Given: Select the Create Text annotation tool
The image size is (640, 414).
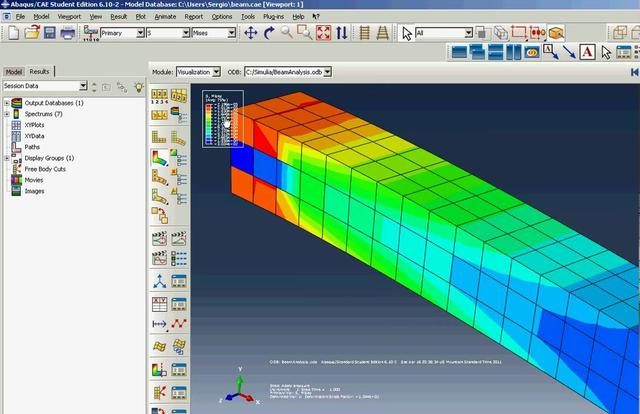Looking at the screenshot, I should pos(587,52).
